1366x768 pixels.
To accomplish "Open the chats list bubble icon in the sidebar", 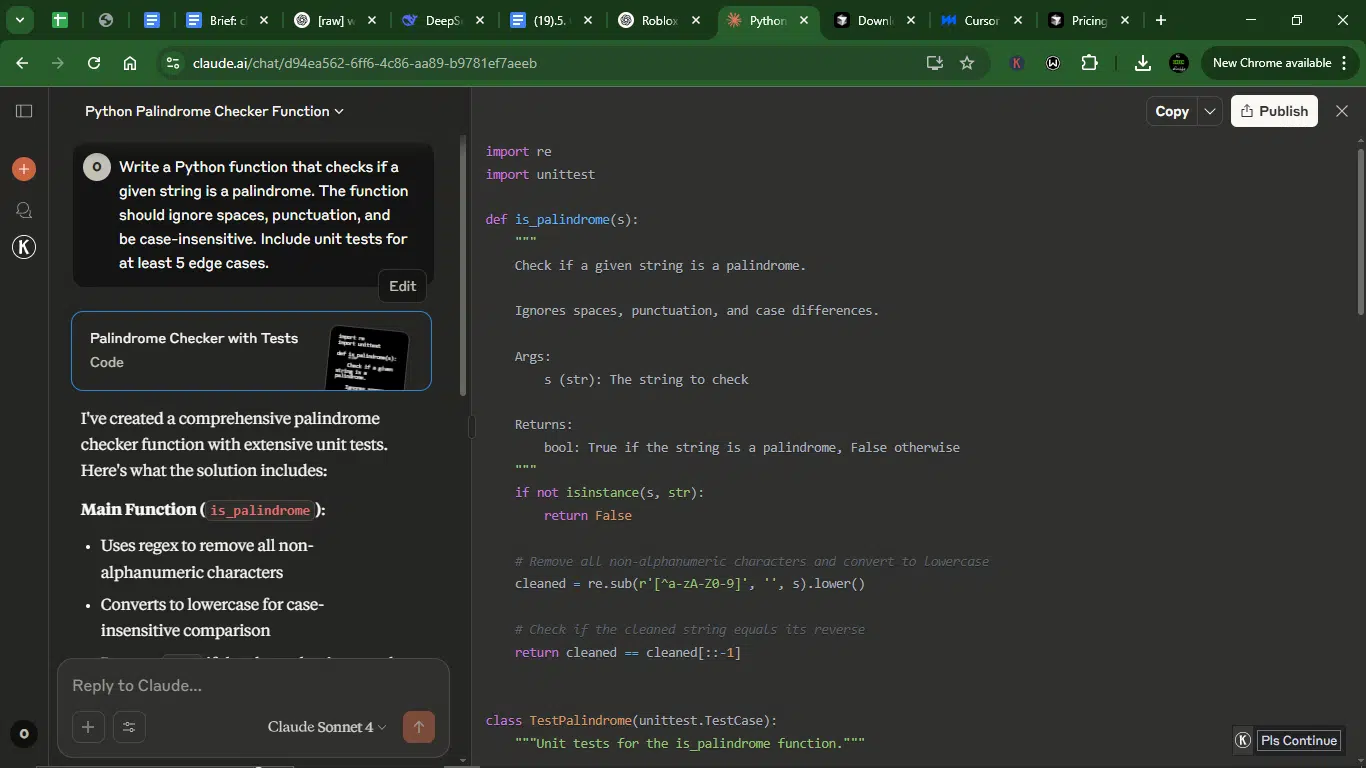I will (x=24, y=210).
